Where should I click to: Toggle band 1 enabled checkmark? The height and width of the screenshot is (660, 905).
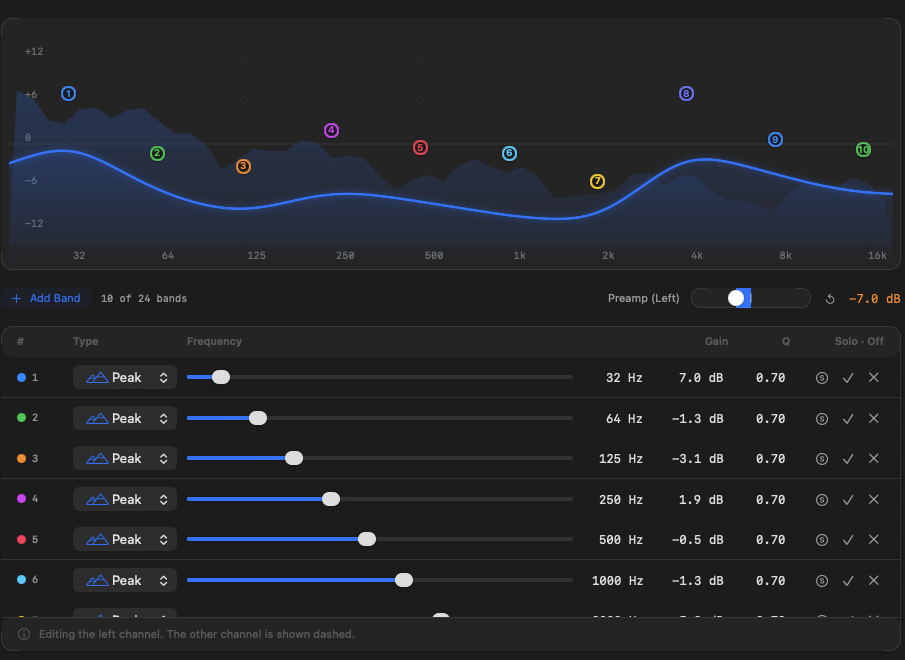(848, 378)
